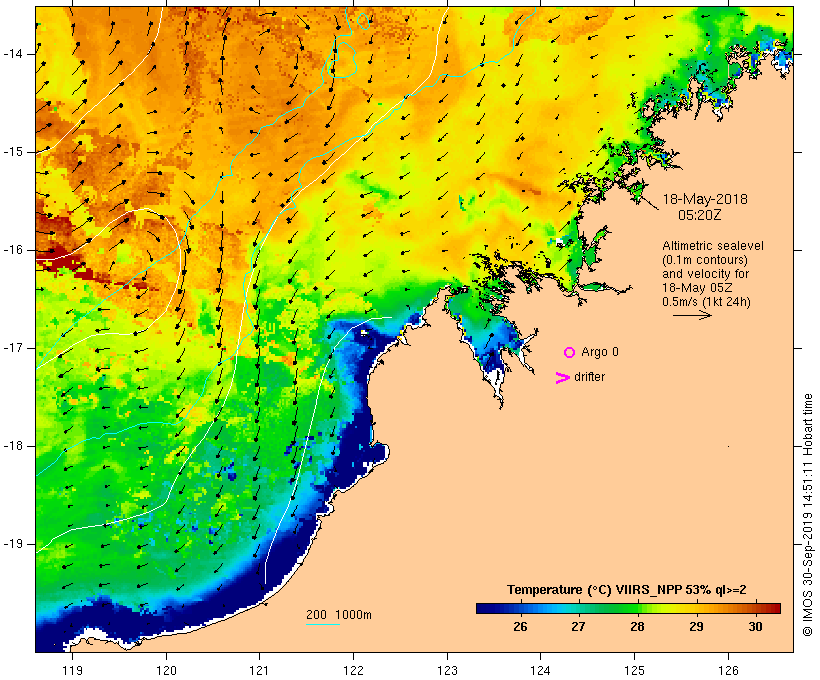Click the Altimetric sealevel label
The image size is (820, 680).
pos(713,246)
